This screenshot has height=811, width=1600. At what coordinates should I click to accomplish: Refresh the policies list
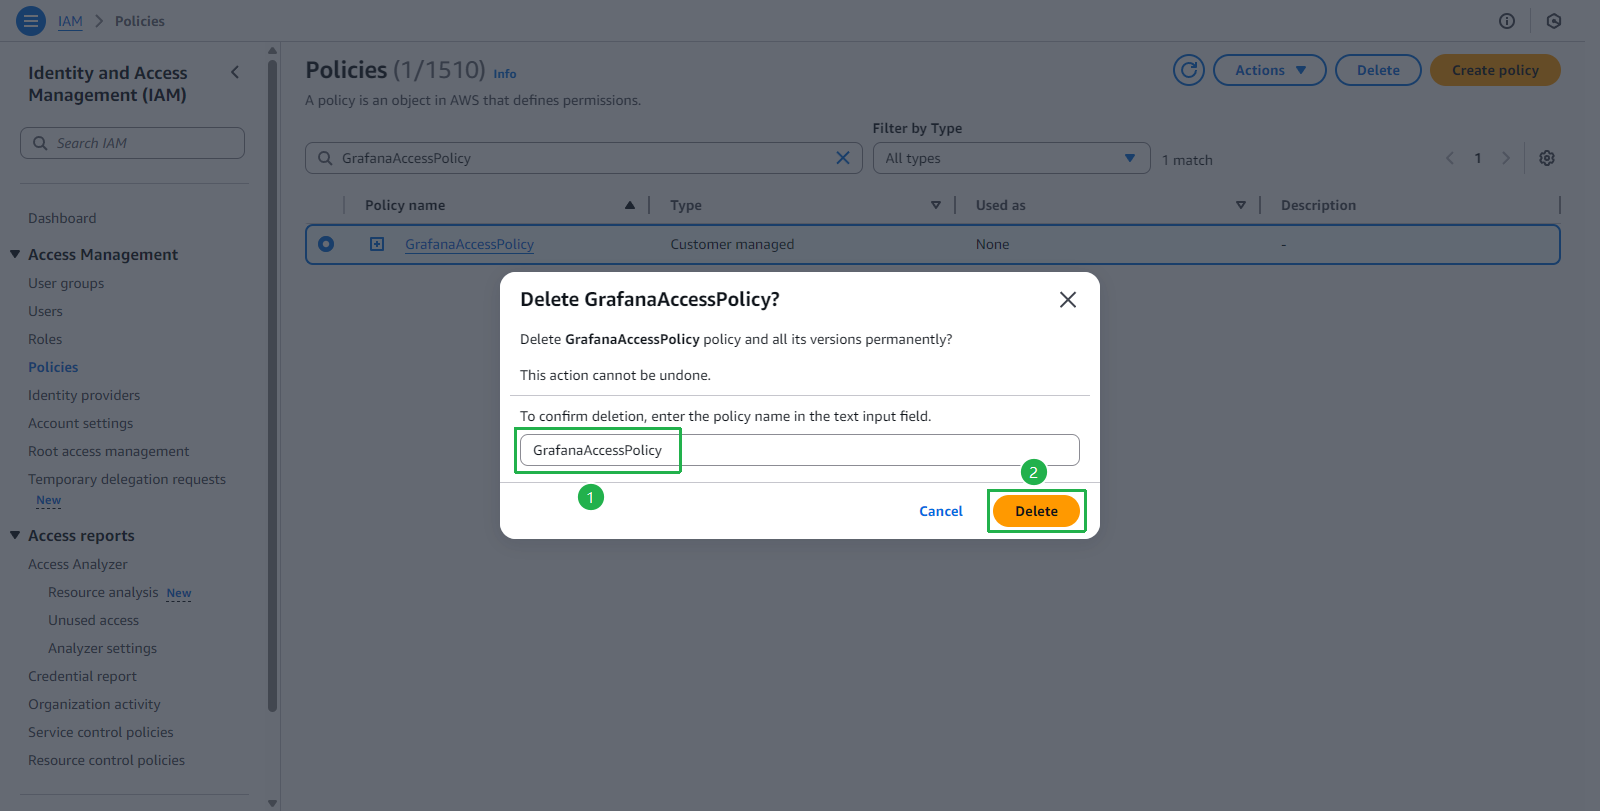pos(1189,70)
